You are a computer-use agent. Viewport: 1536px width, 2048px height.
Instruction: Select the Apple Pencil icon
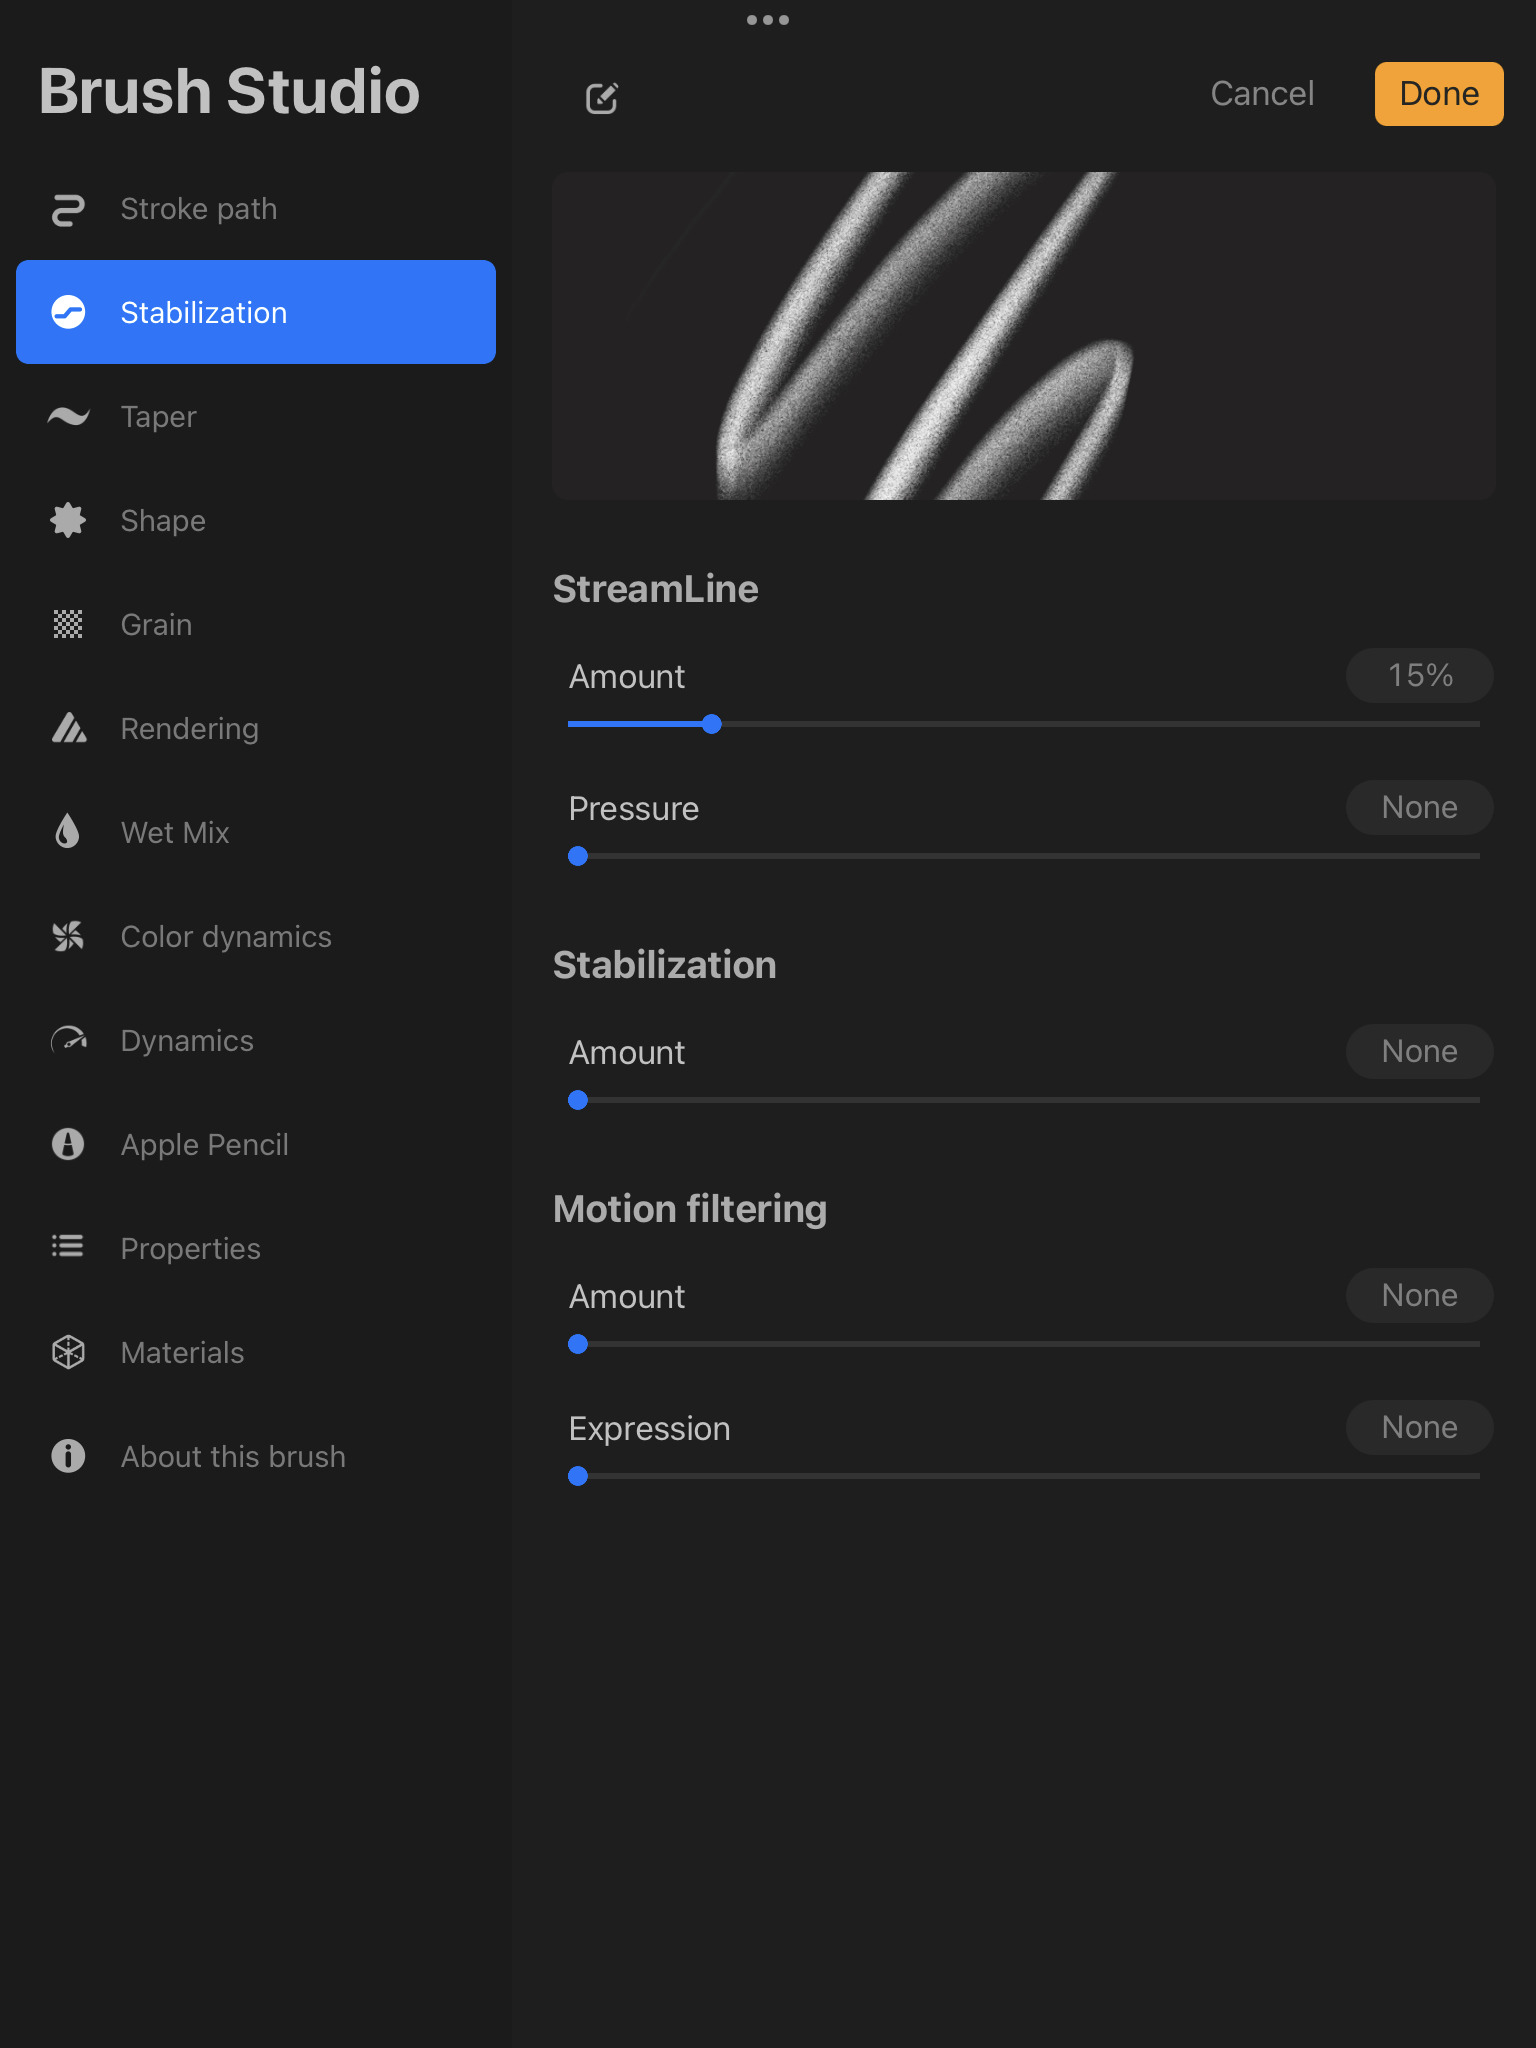68,1144
